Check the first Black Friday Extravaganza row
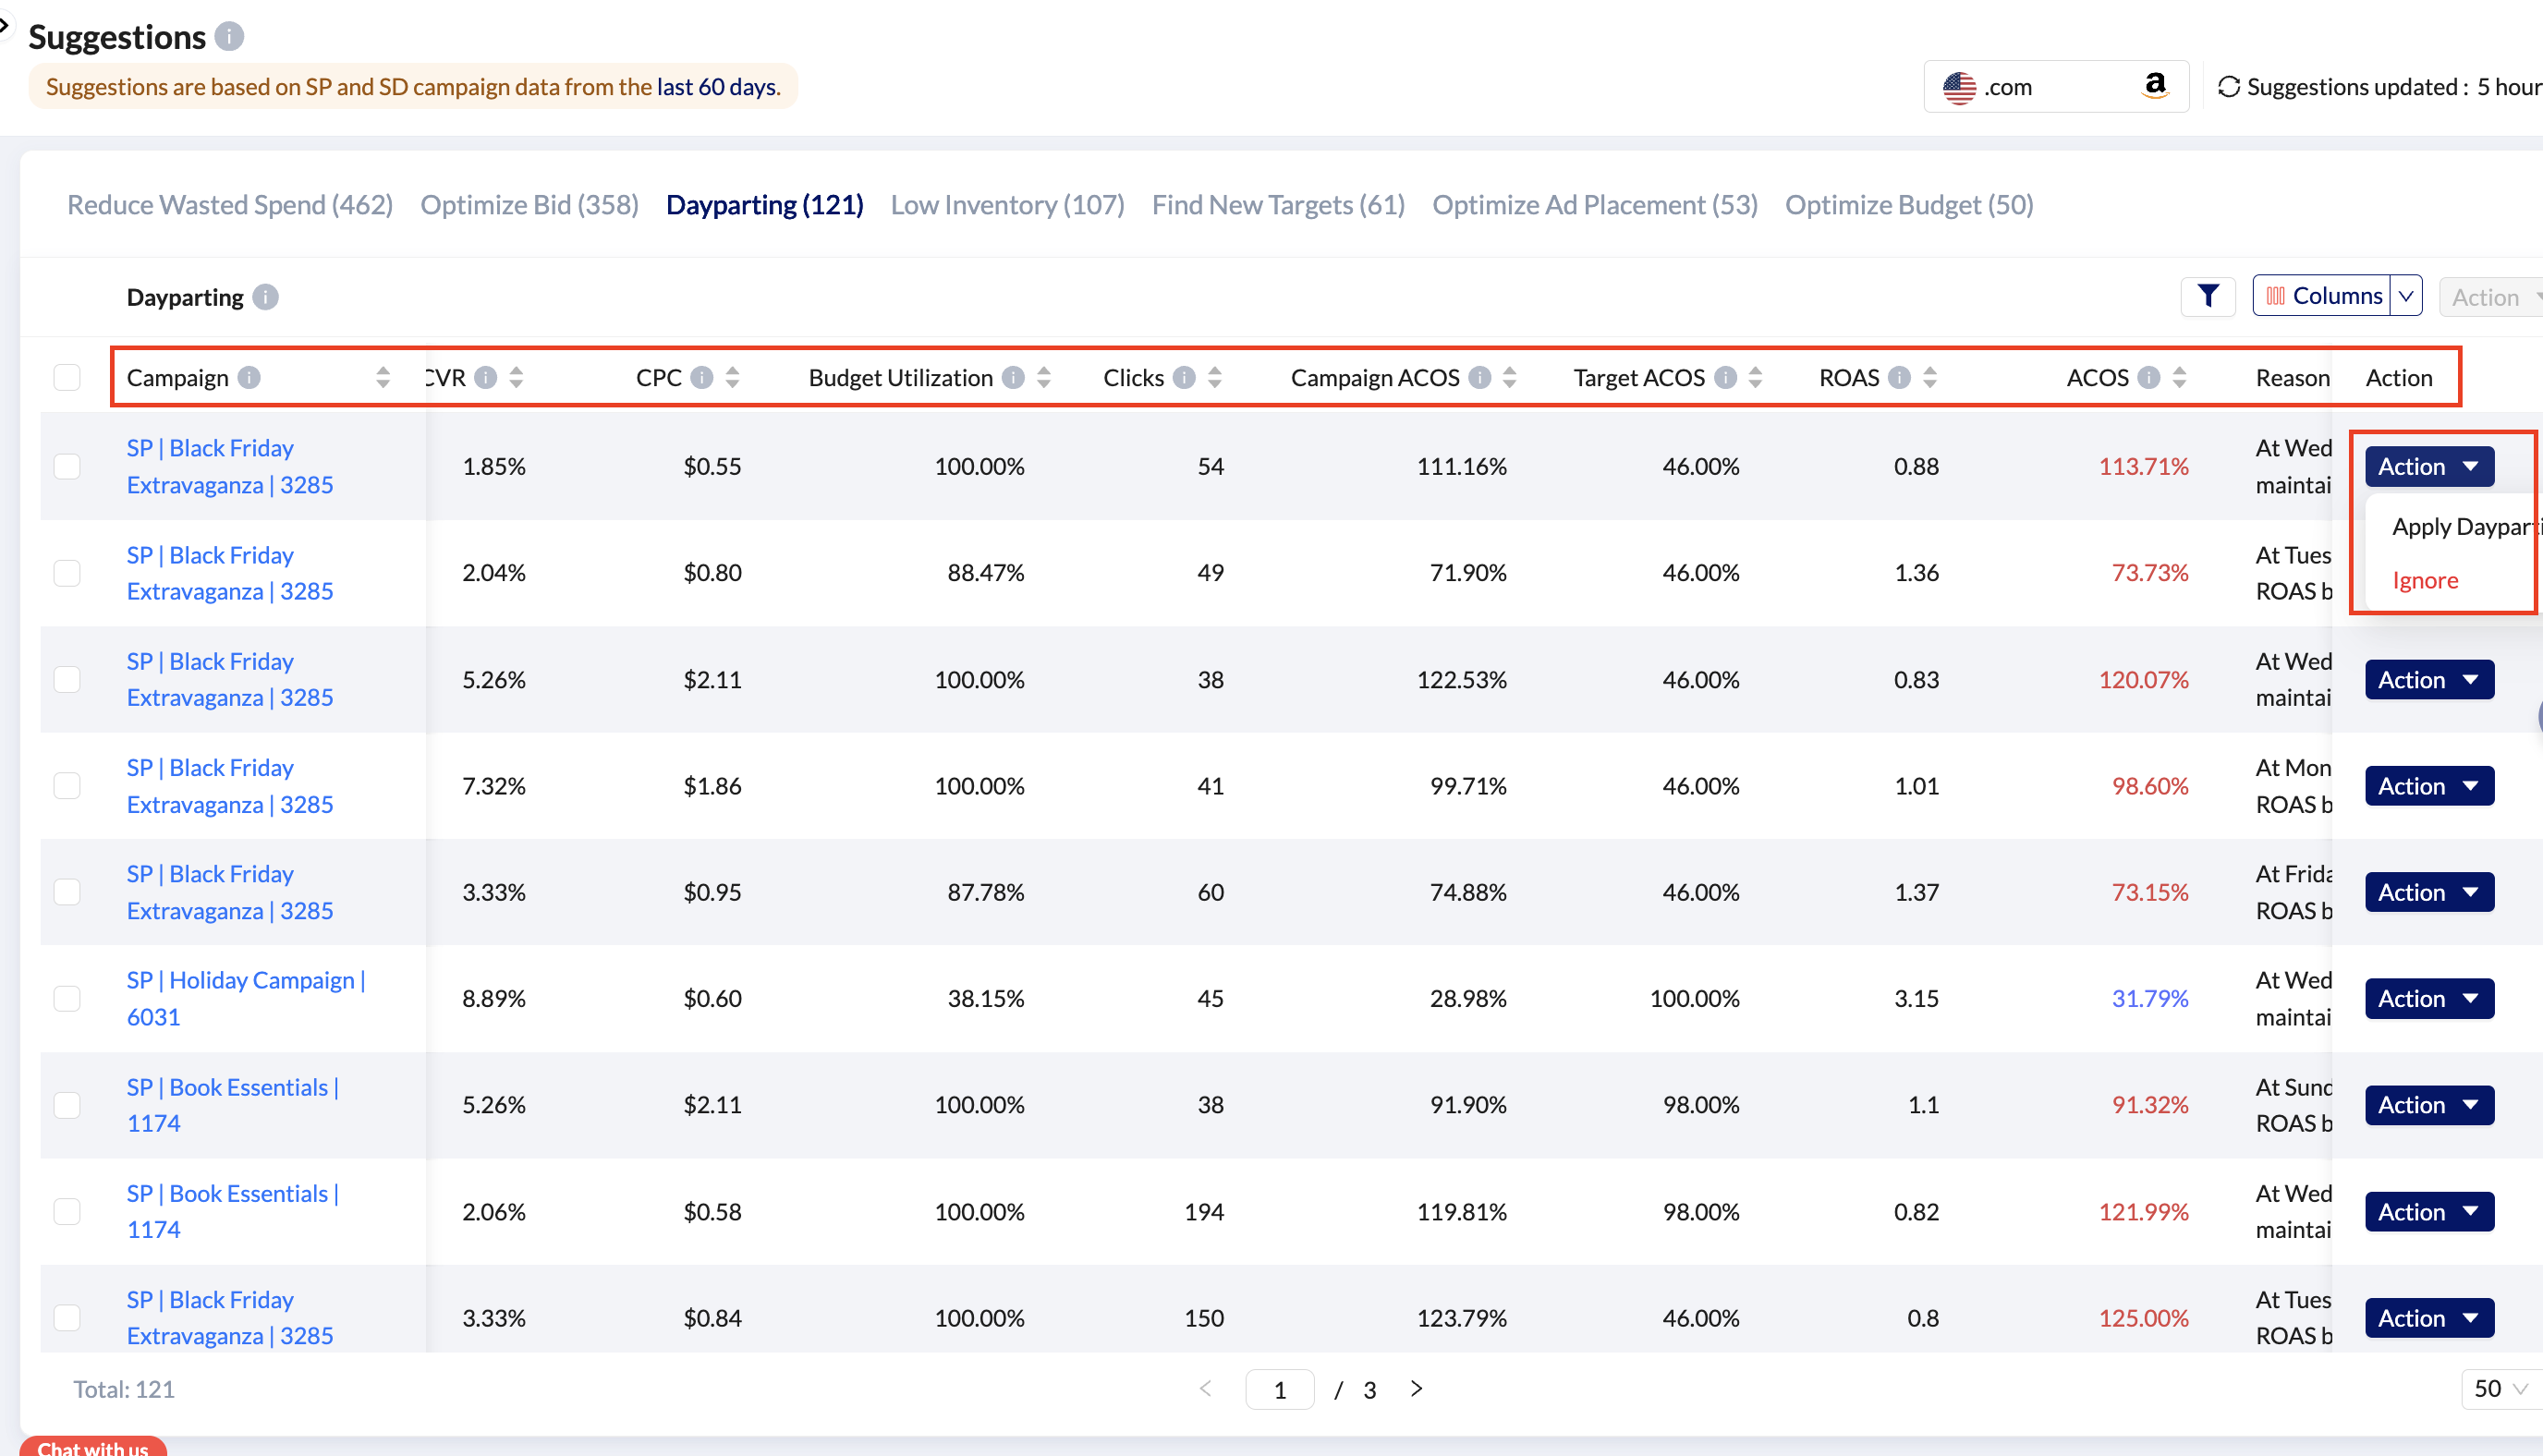 (x=67, y=466)
